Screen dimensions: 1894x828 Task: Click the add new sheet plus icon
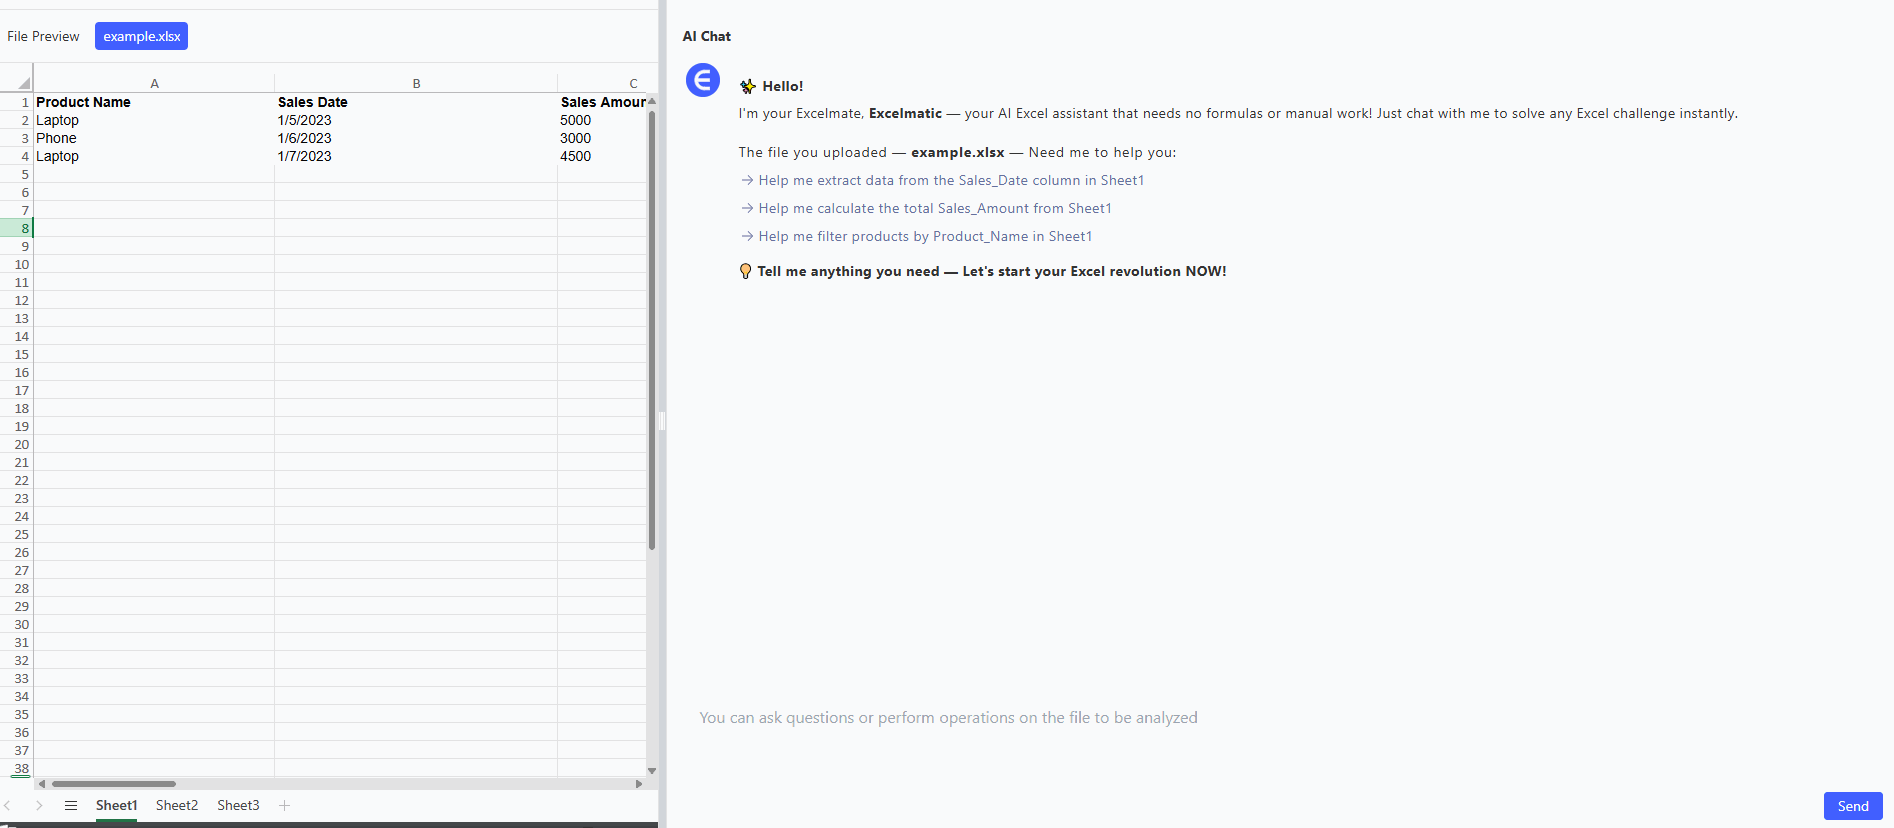click(285, 805)
